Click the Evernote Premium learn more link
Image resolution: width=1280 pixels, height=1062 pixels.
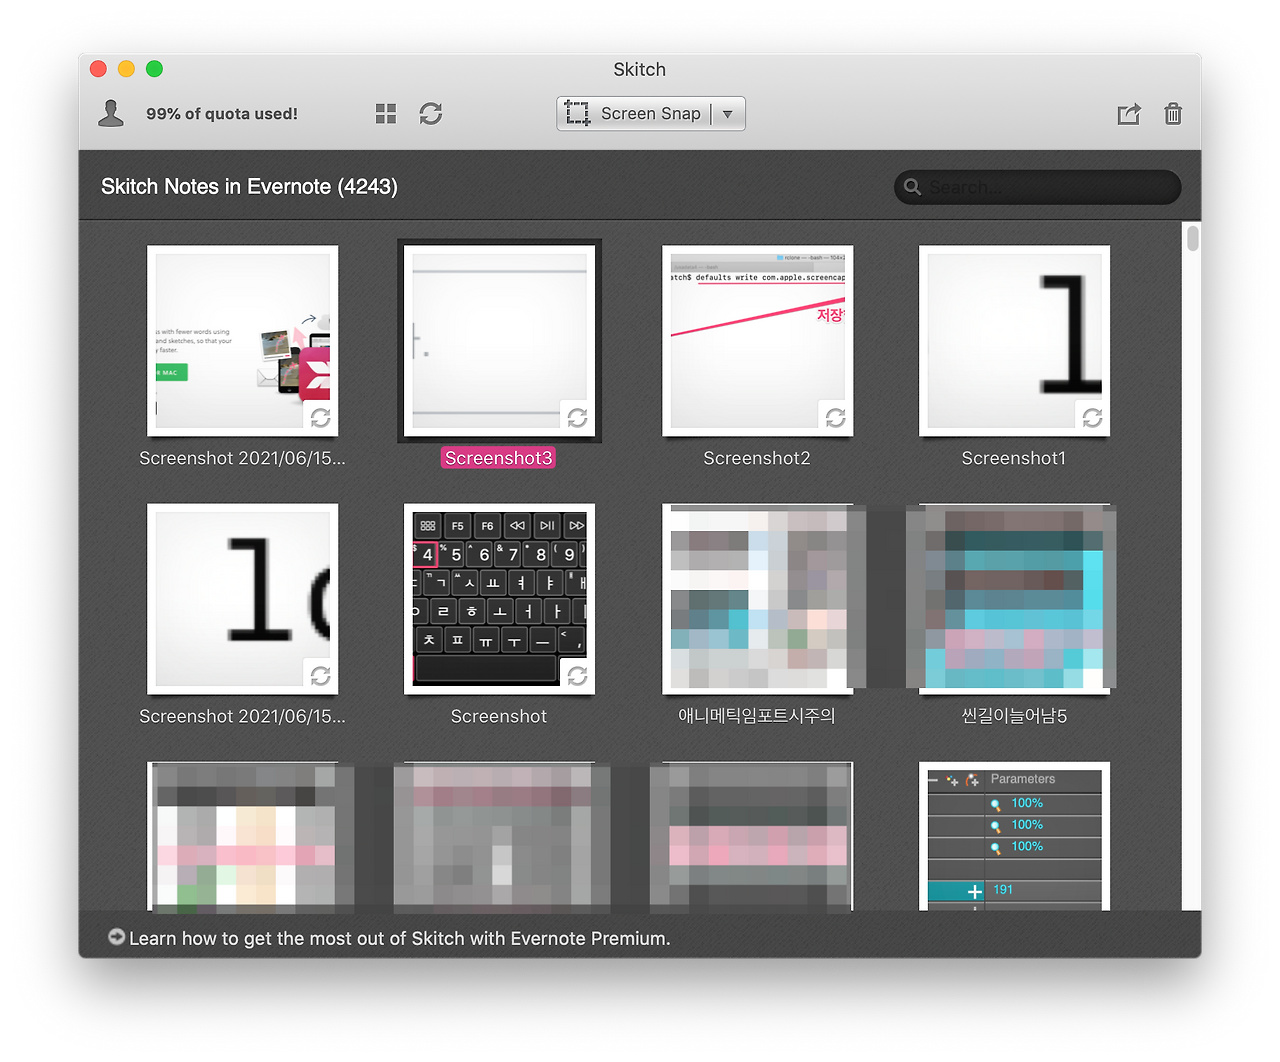click(x=400, y=938)
